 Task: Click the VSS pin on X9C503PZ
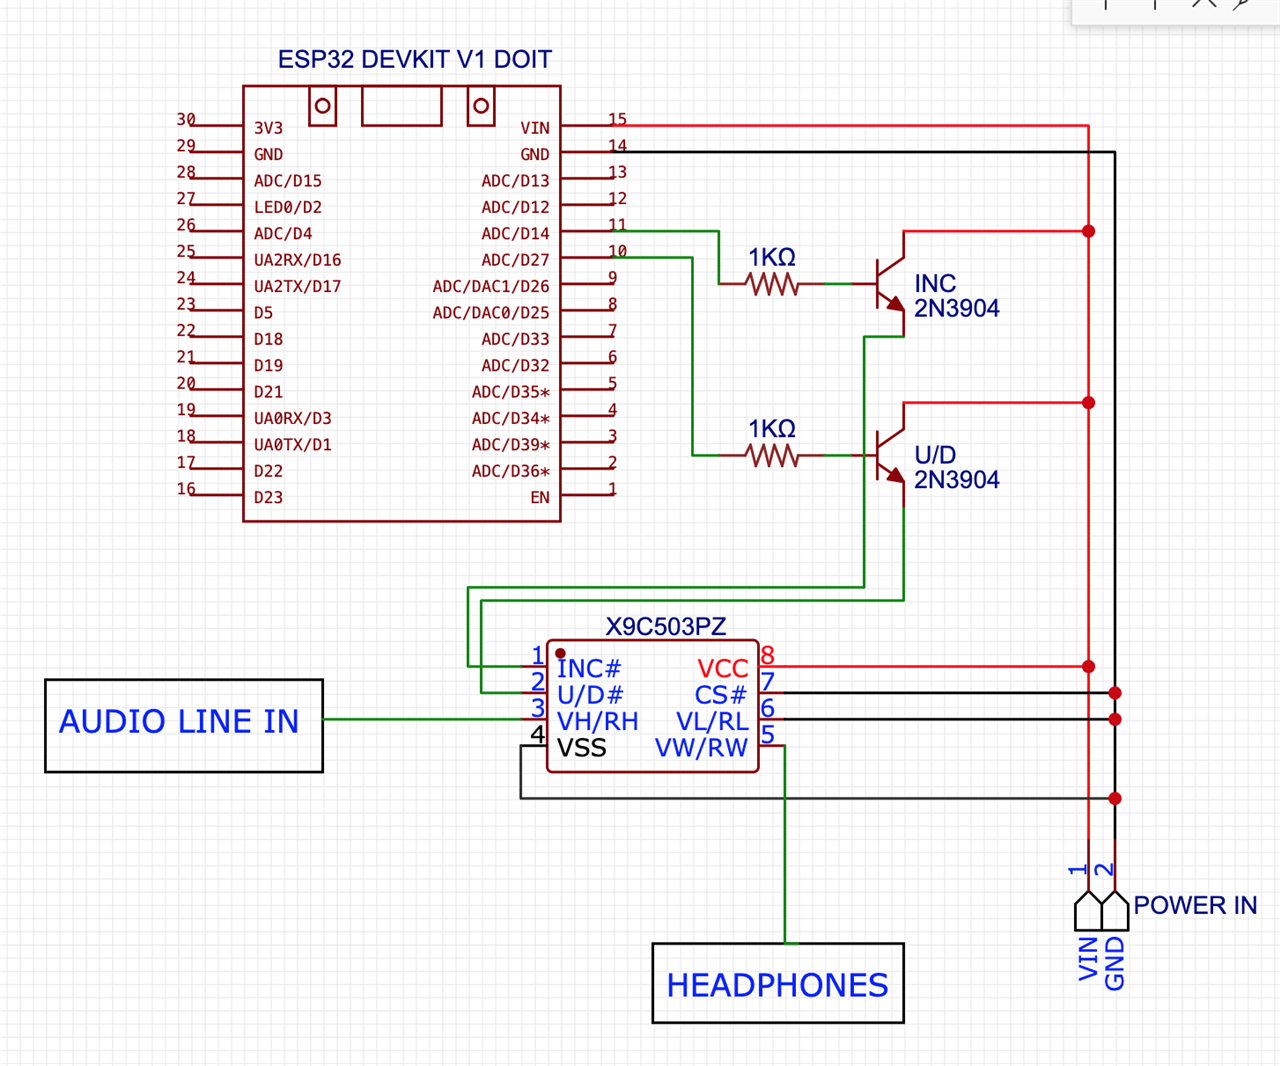tap(581, 748)
